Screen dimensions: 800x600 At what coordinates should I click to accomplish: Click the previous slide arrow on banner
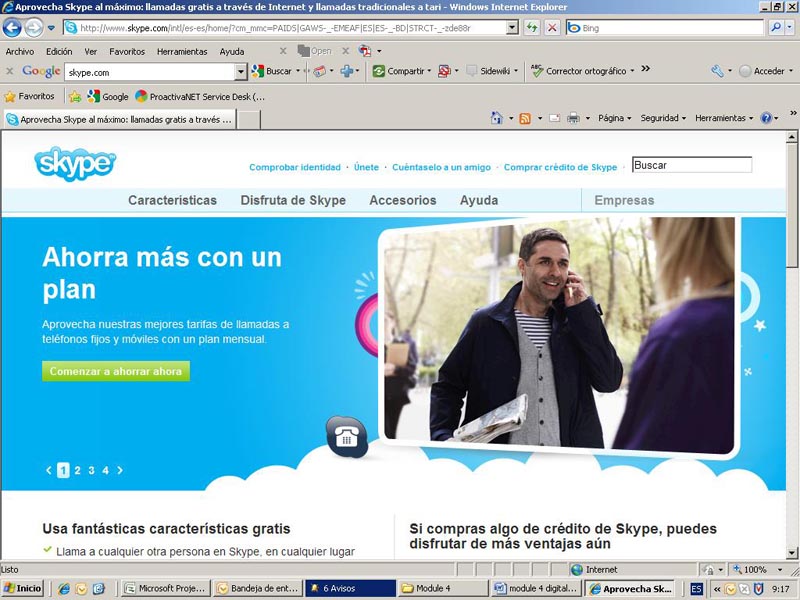(x=48, y=470)
